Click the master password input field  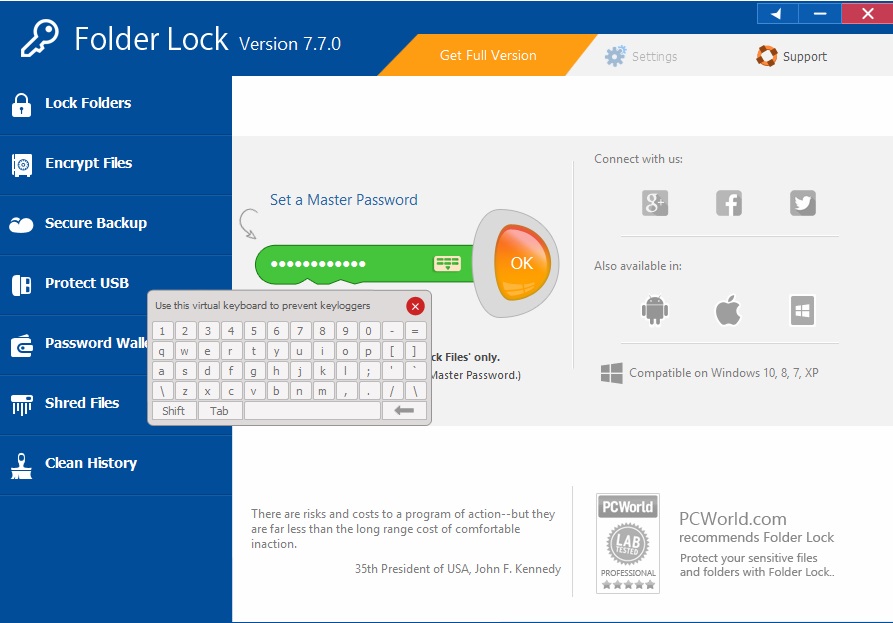[x=350, y=263]
